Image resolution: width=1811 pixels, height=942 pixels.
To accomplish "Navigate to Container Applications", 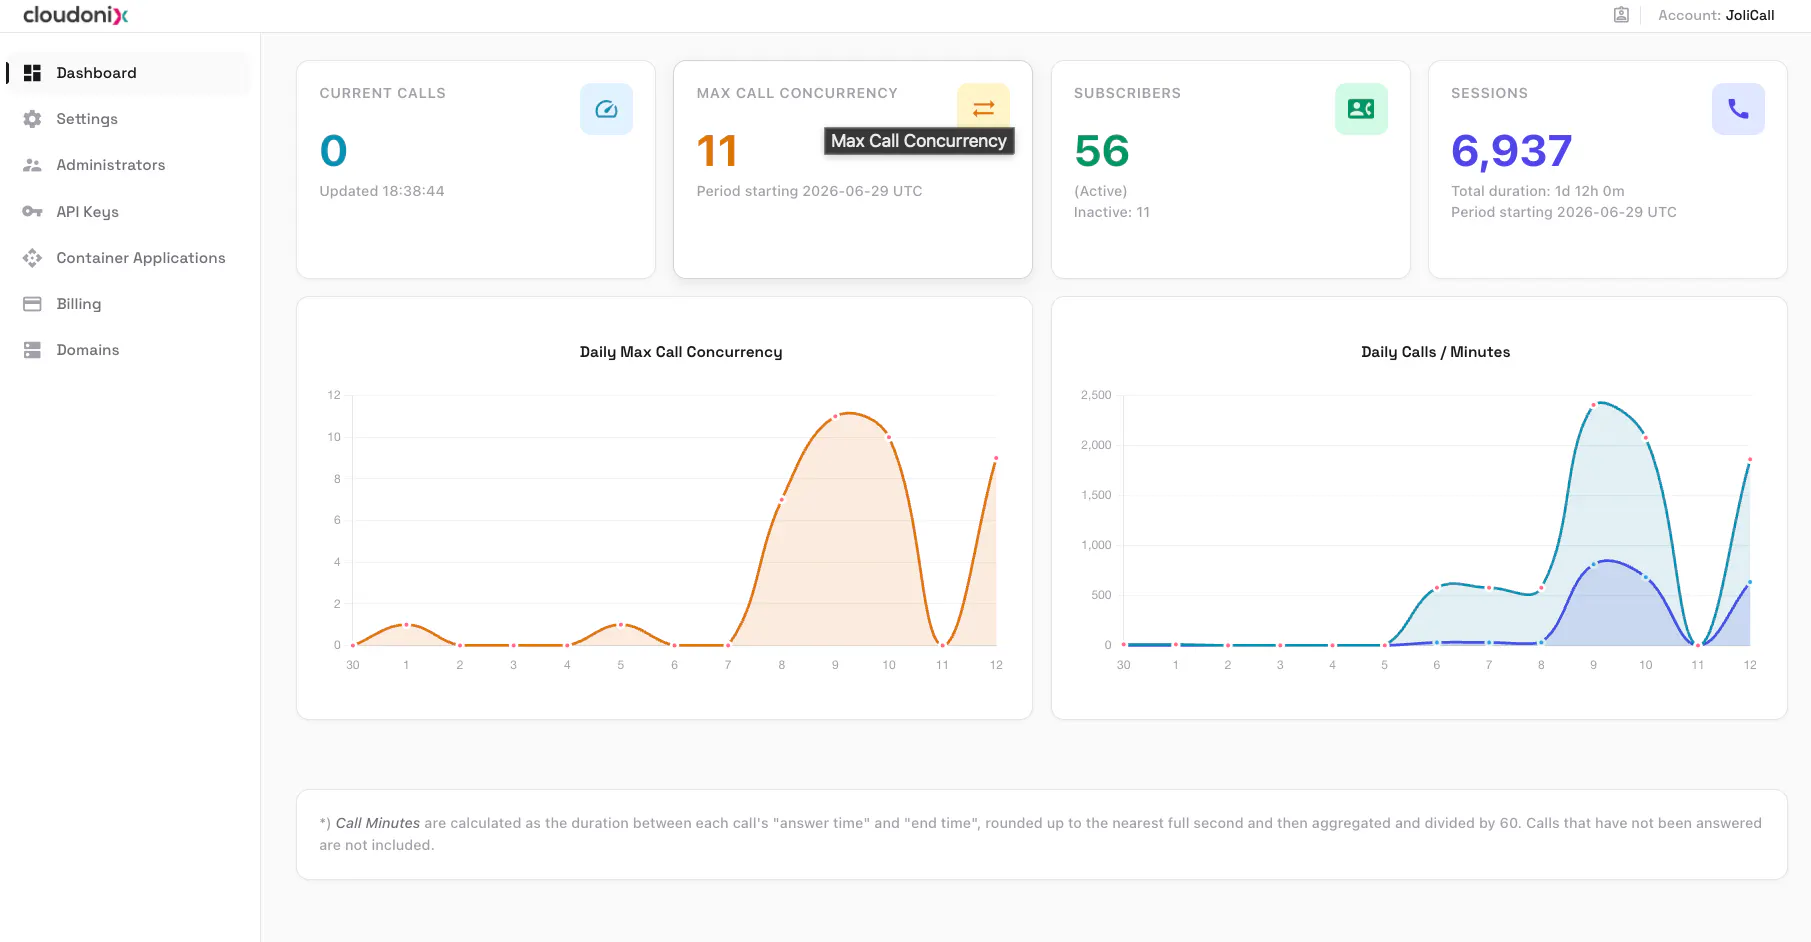I will (x=129, y=258).
